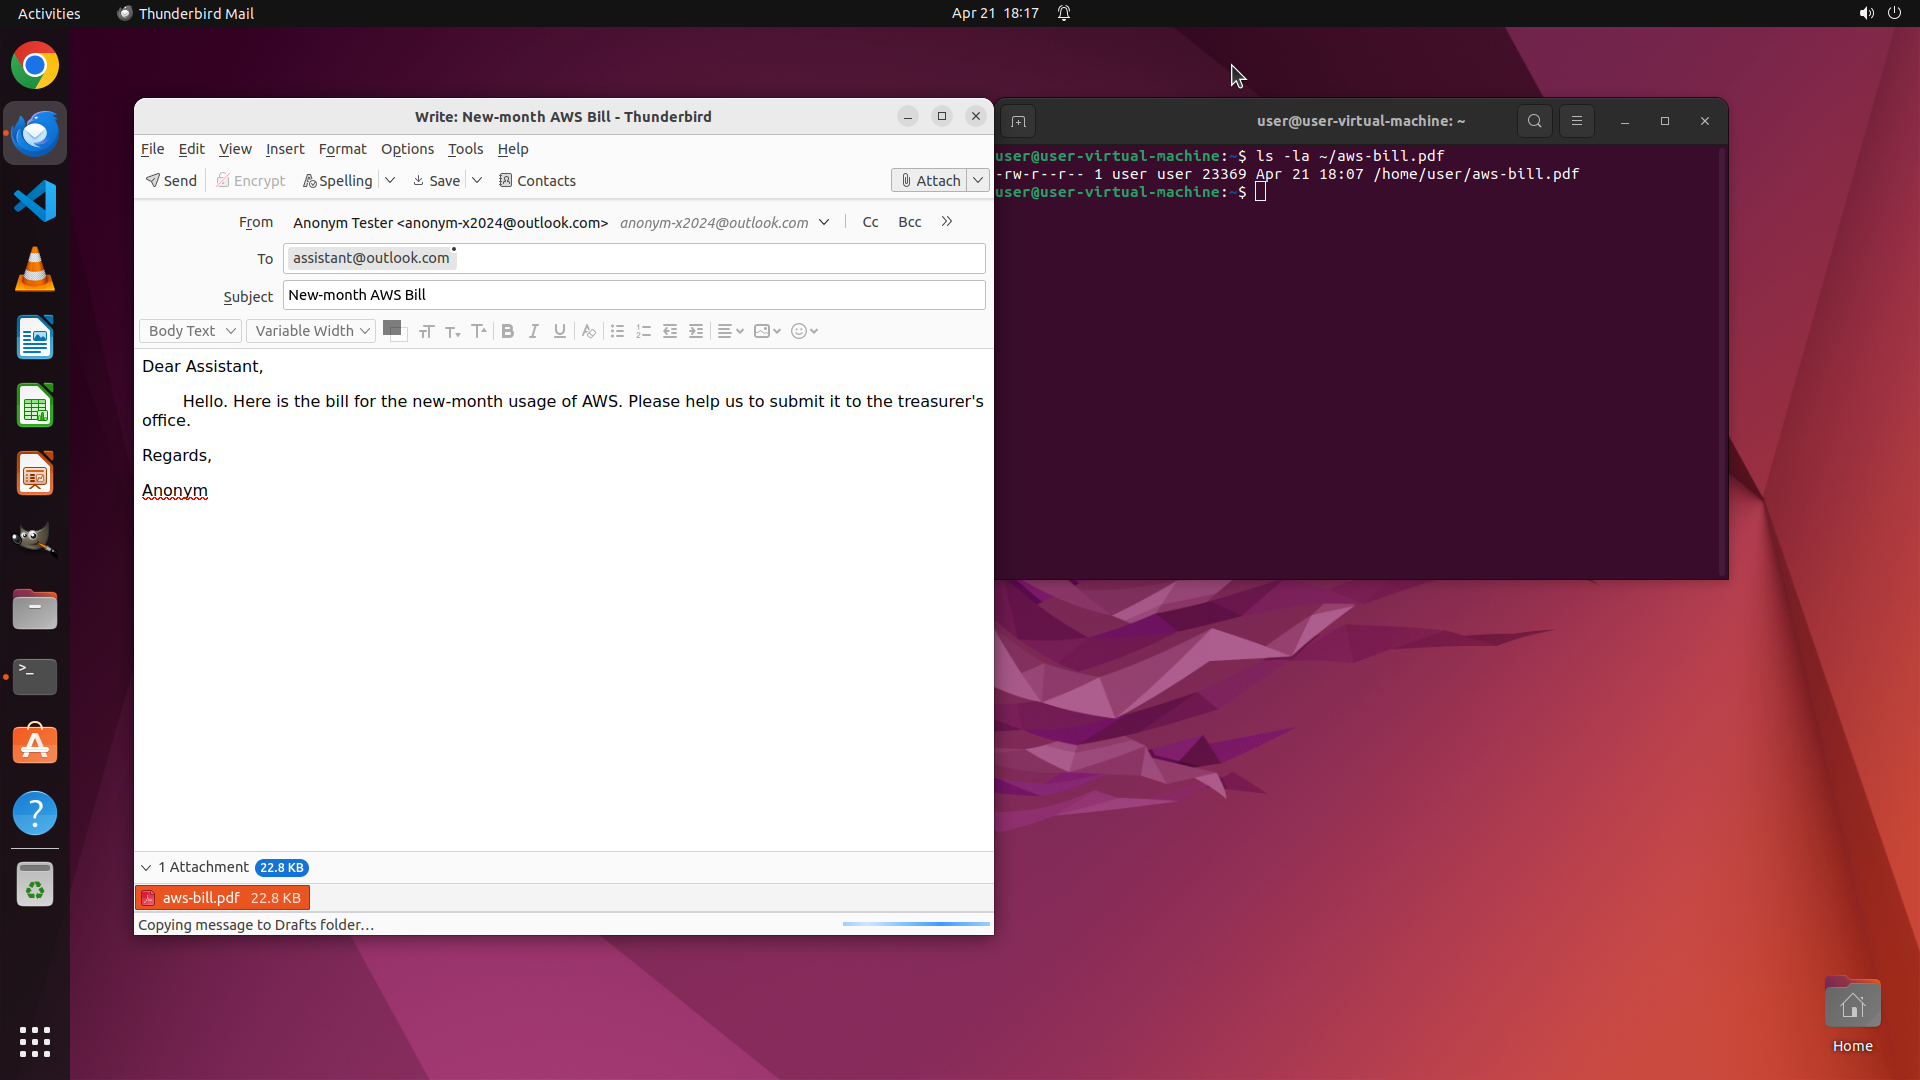Toggle underline formatting
The width and height of the screenshot is (1920, 1080).
[560, 331]
